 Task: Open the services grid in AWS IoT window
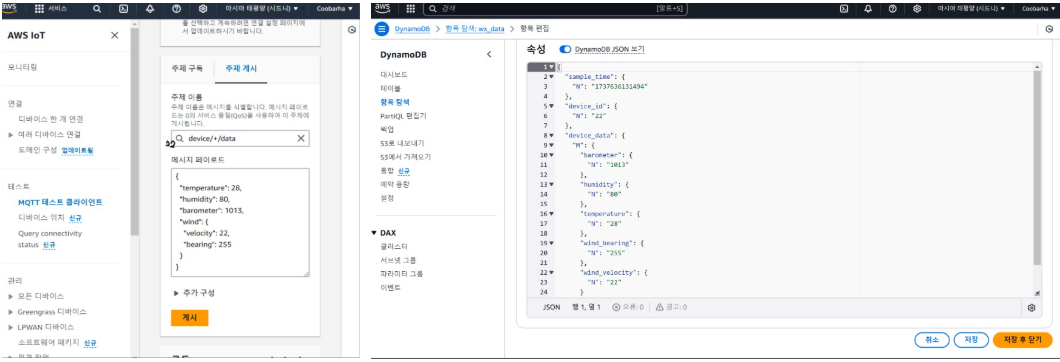tap(39, 9)
